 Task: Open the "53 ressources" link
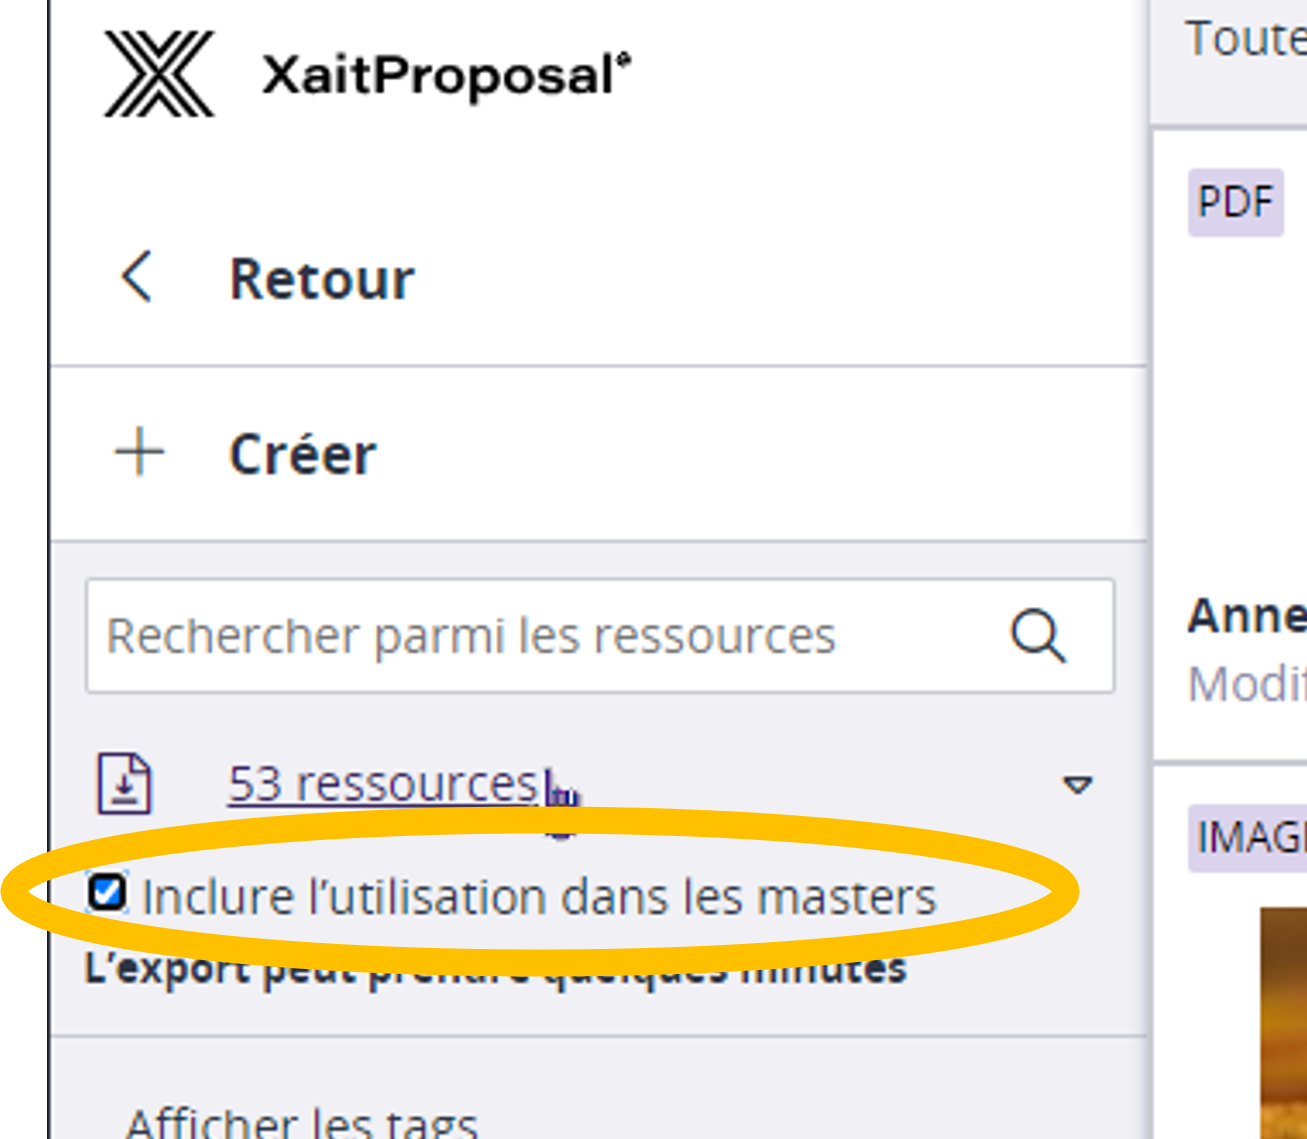pos(383,783)
